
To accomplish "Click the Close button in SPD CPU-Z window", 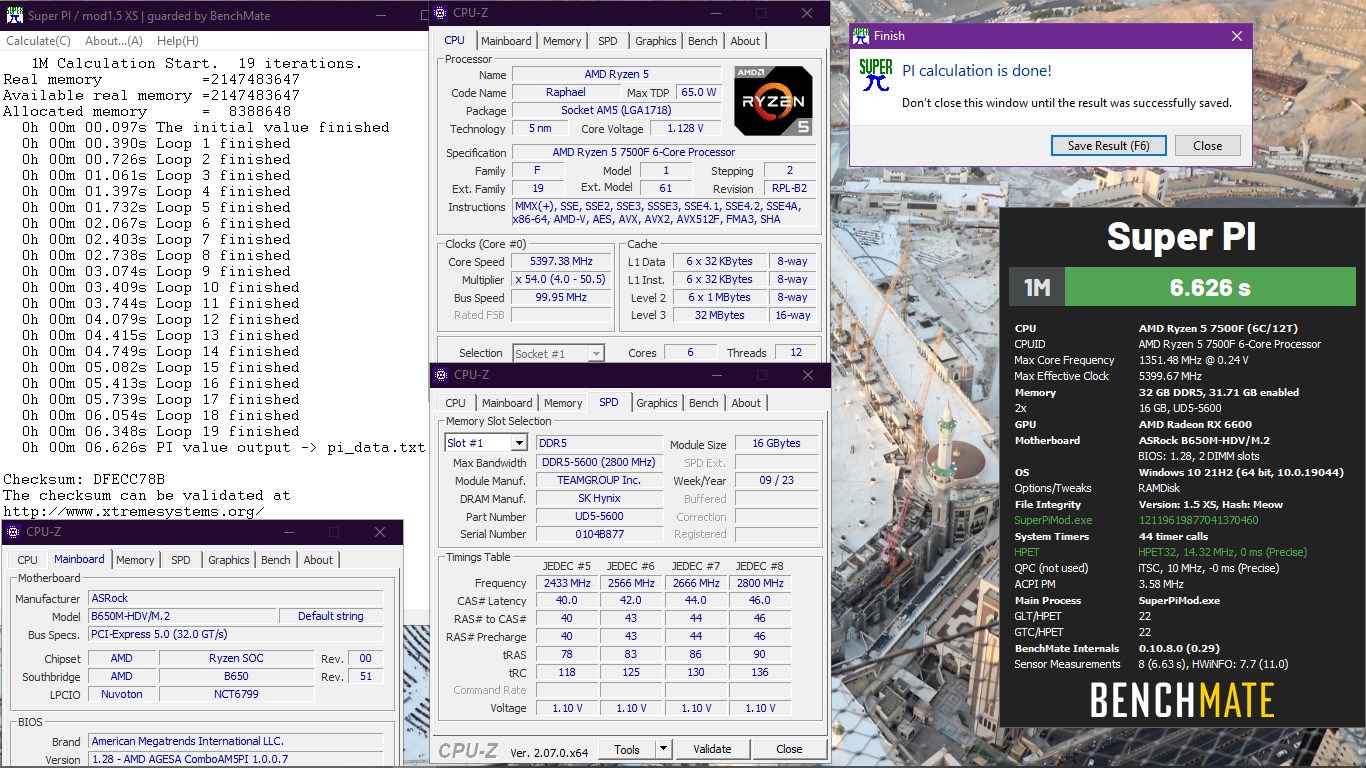I will coord(789,749).
